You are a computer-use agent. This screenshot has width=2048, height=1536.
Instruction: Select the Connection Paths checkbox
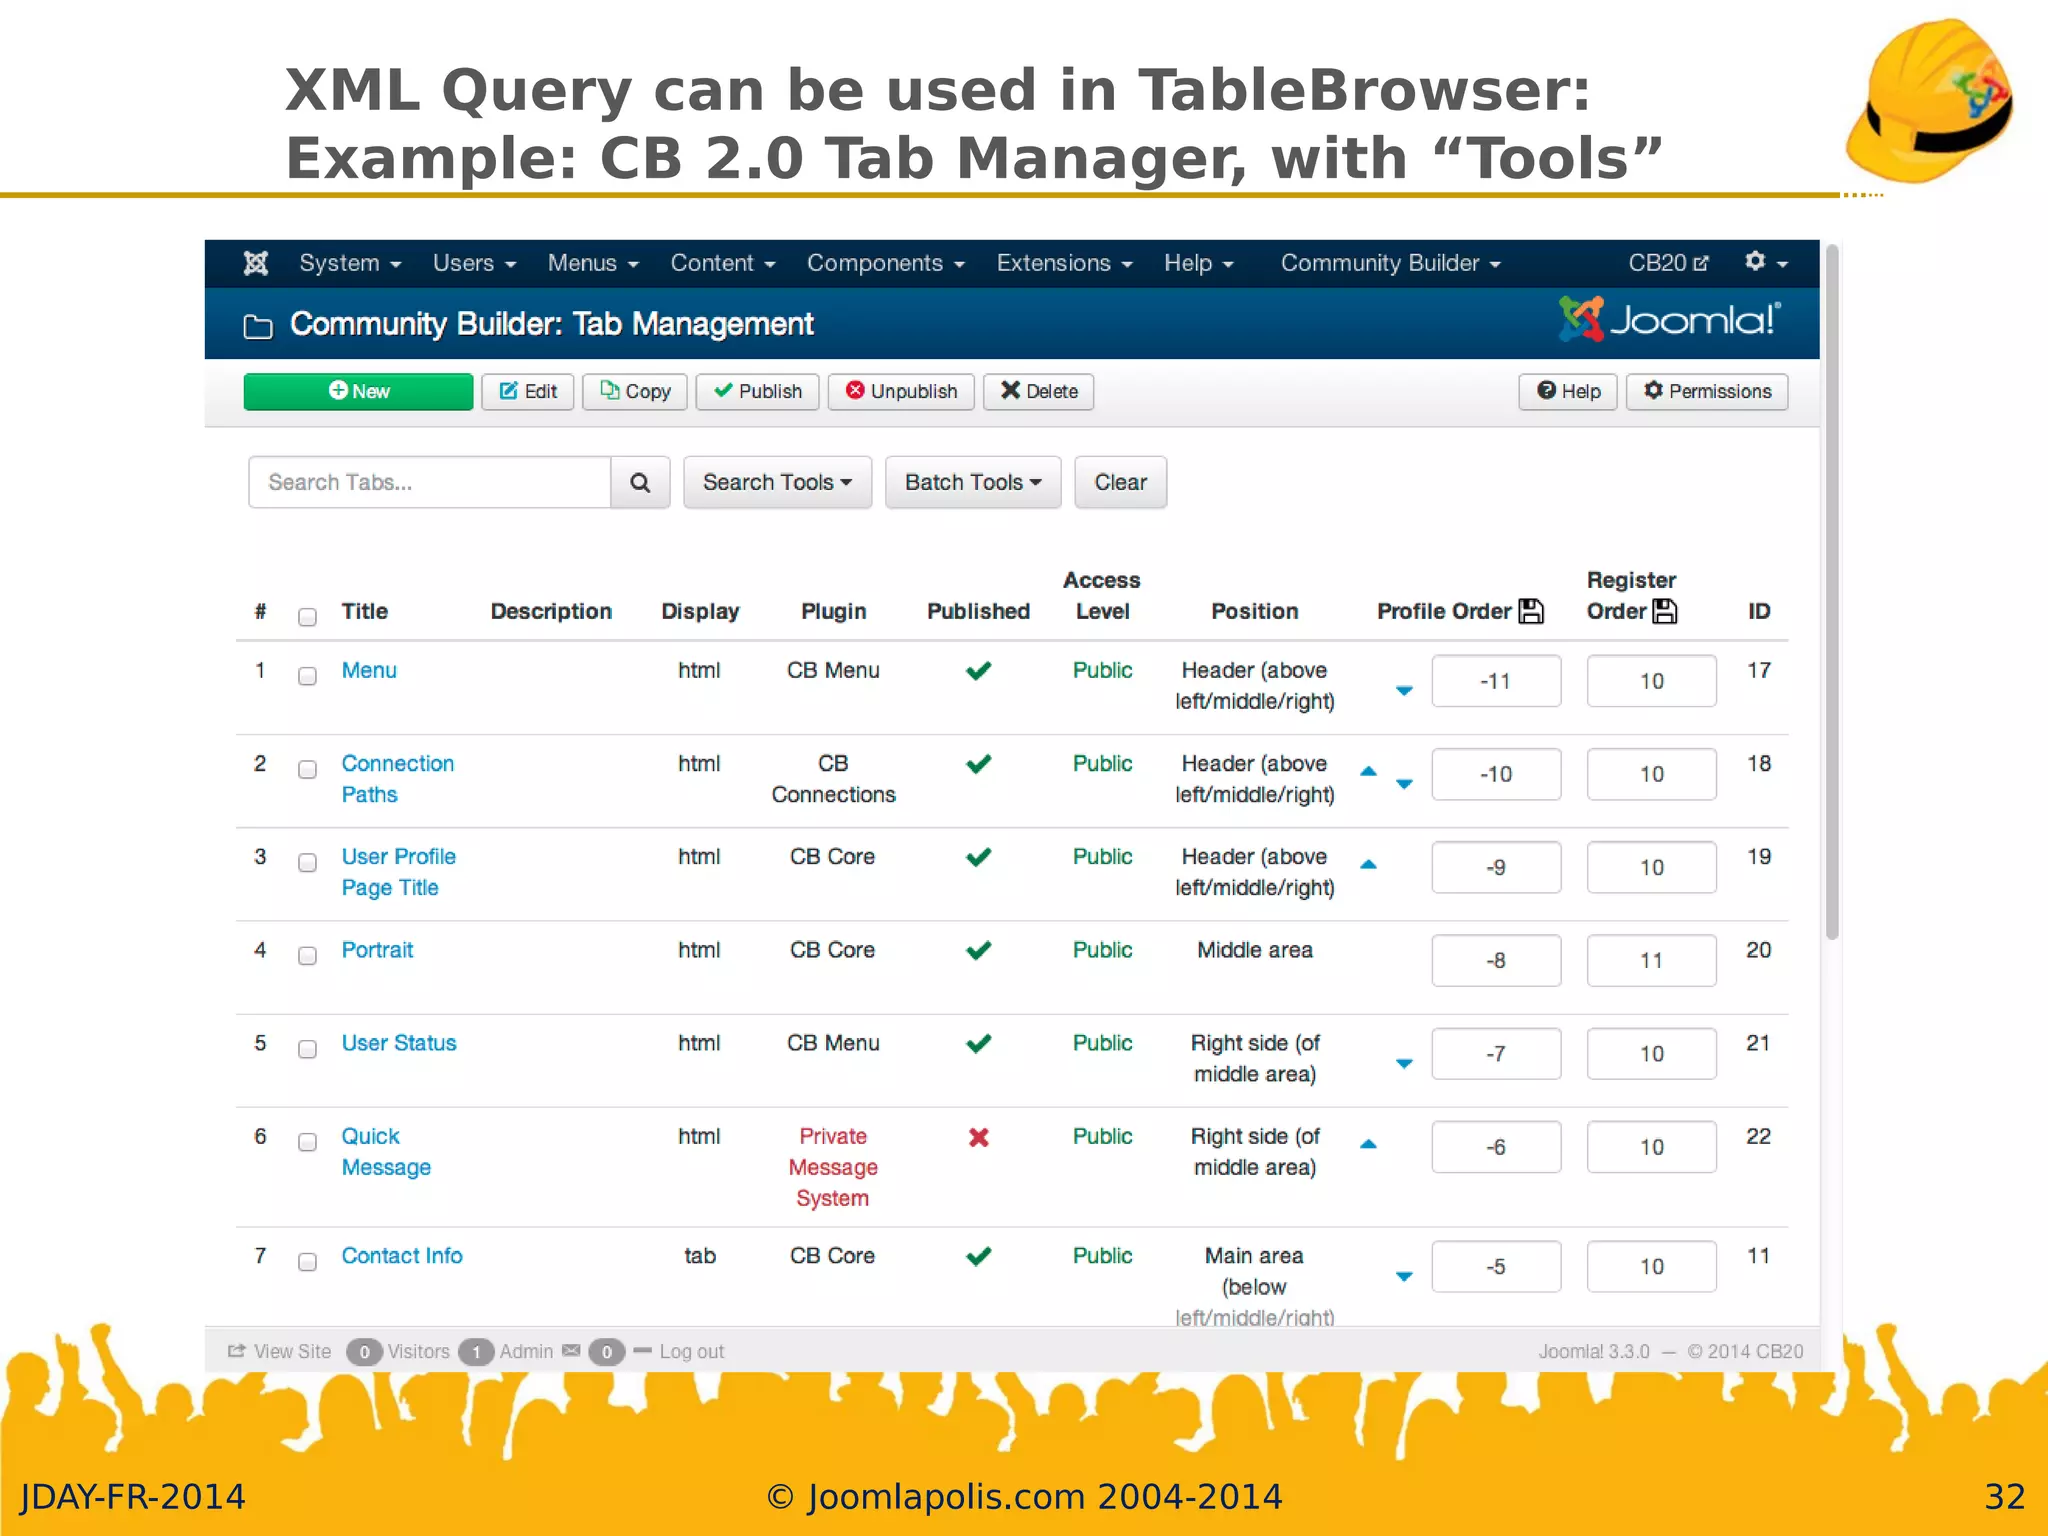pos(307,769)
